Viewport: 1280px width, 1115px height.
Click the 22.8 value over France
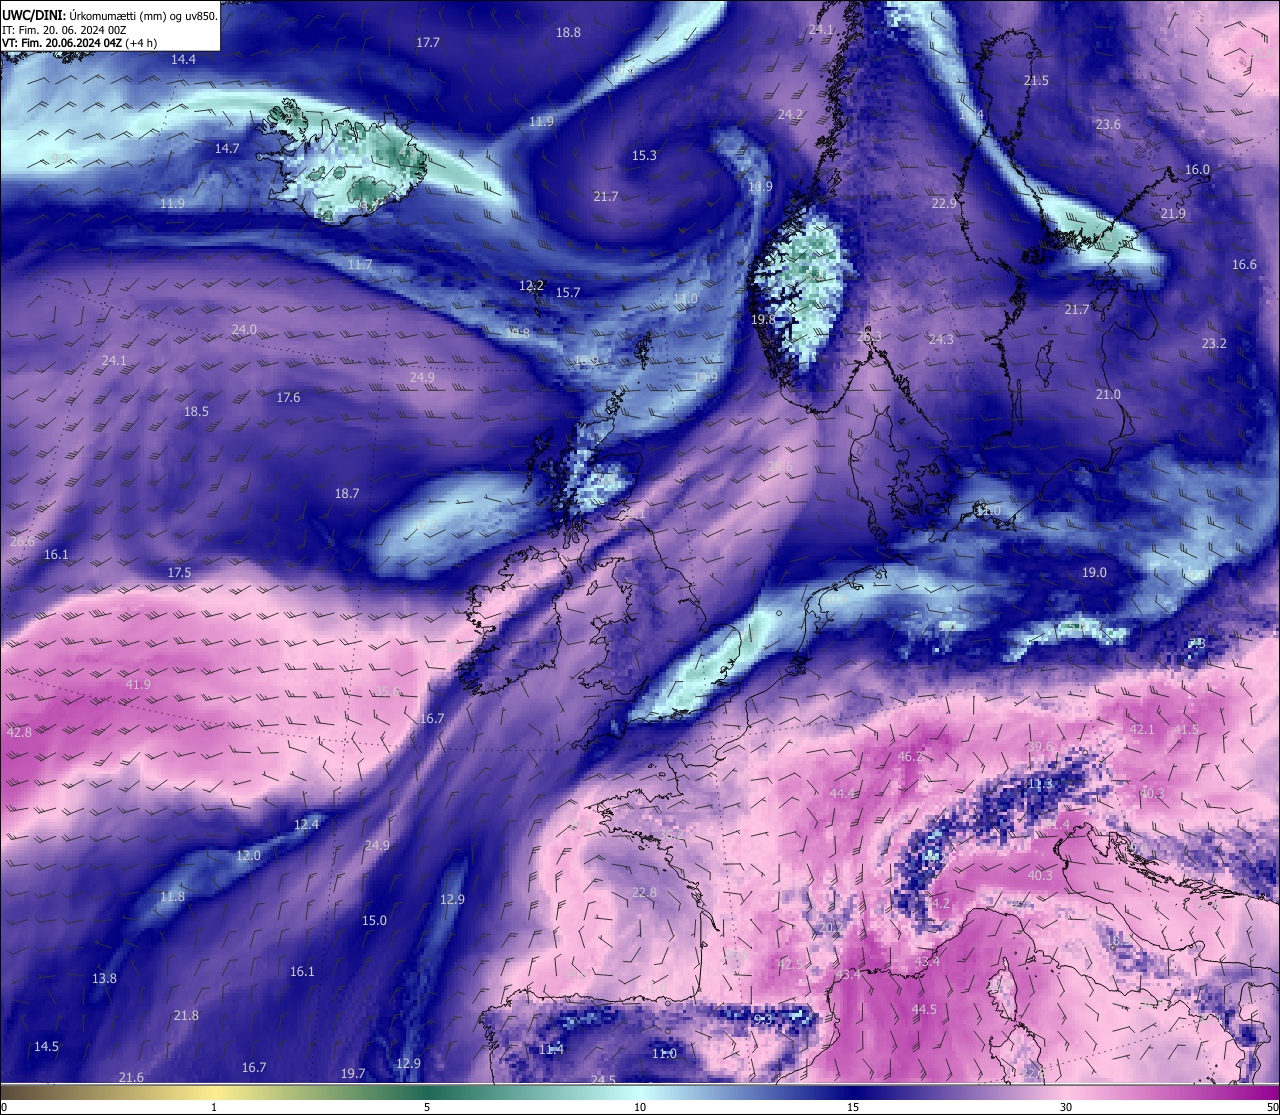click(x=644, y=892)
